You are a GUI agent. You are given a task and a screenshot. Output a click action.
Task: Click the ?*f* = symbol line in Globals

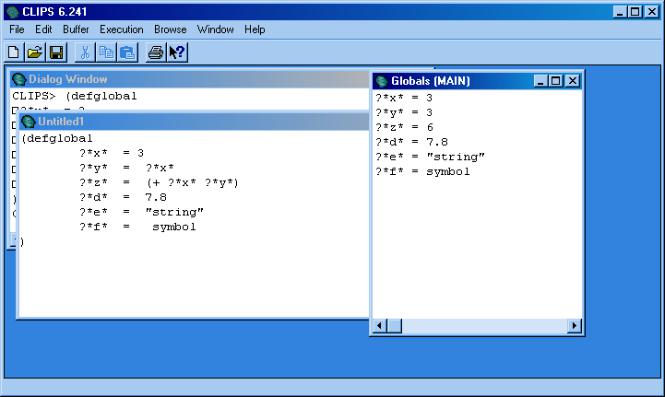[422, 172]
